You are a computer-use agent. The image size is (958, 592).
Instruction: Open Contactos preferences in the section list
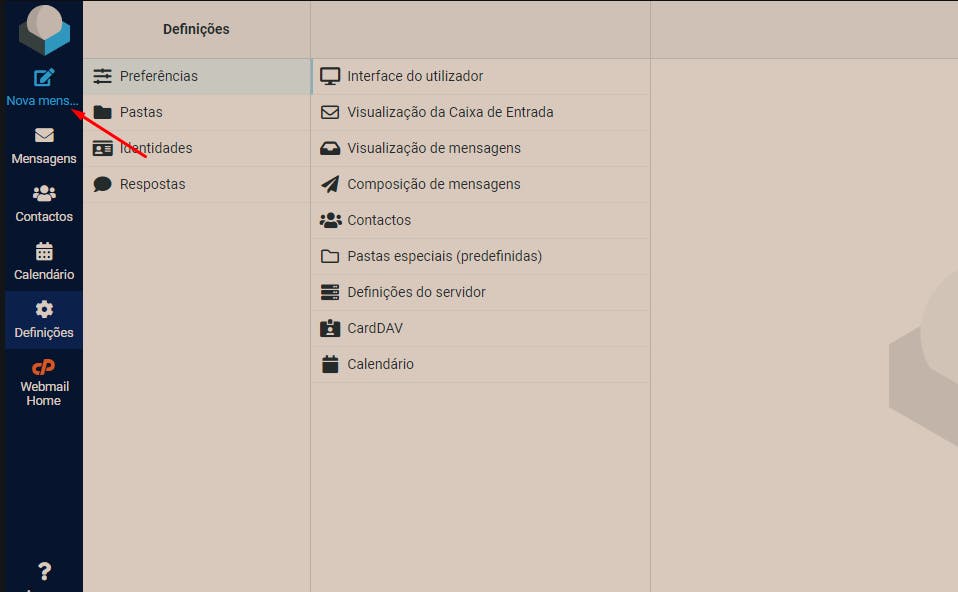pyautogui.click(x=480, y=221)
